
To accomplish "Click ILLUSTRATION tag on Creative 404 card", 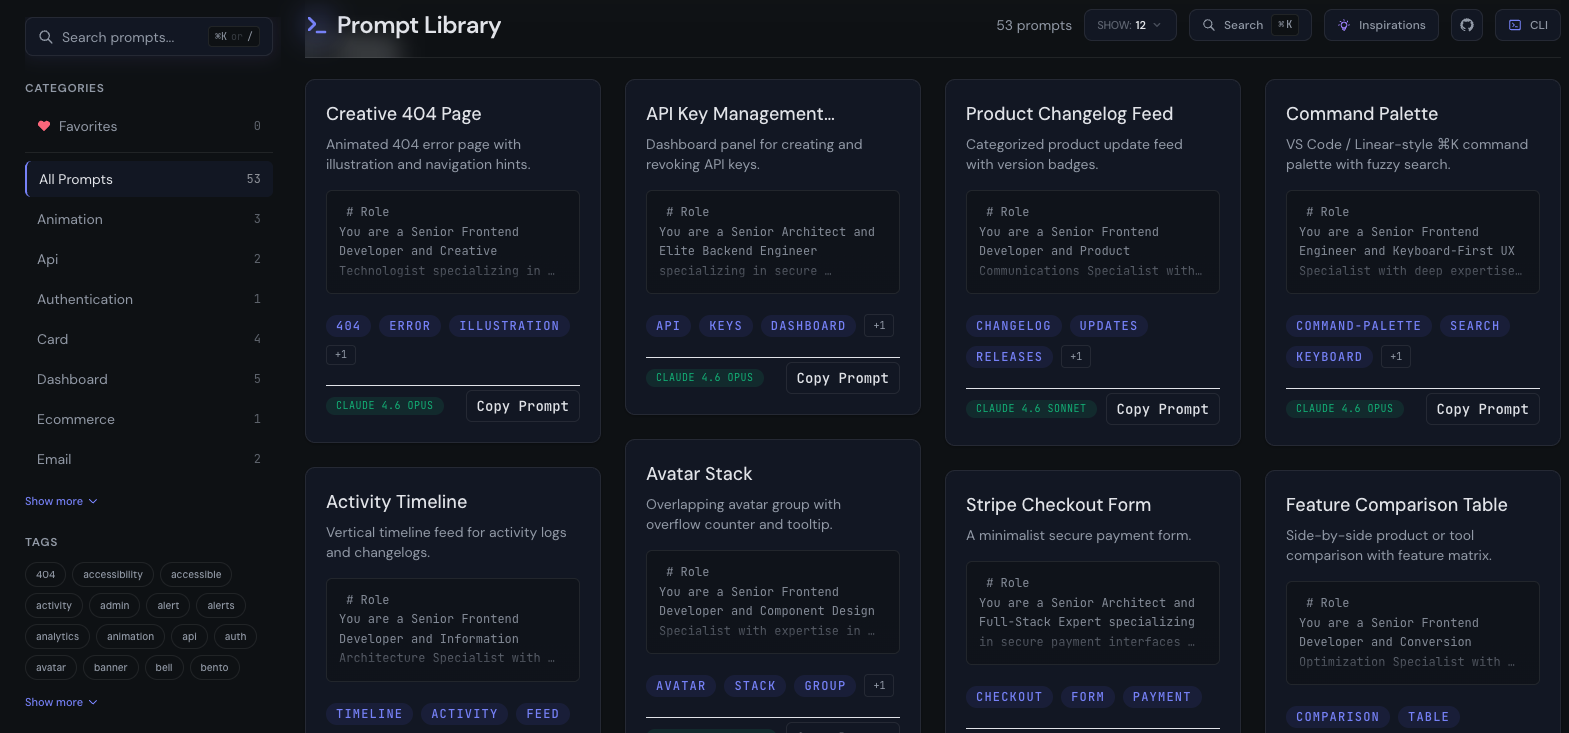I will tap(509, 326).
